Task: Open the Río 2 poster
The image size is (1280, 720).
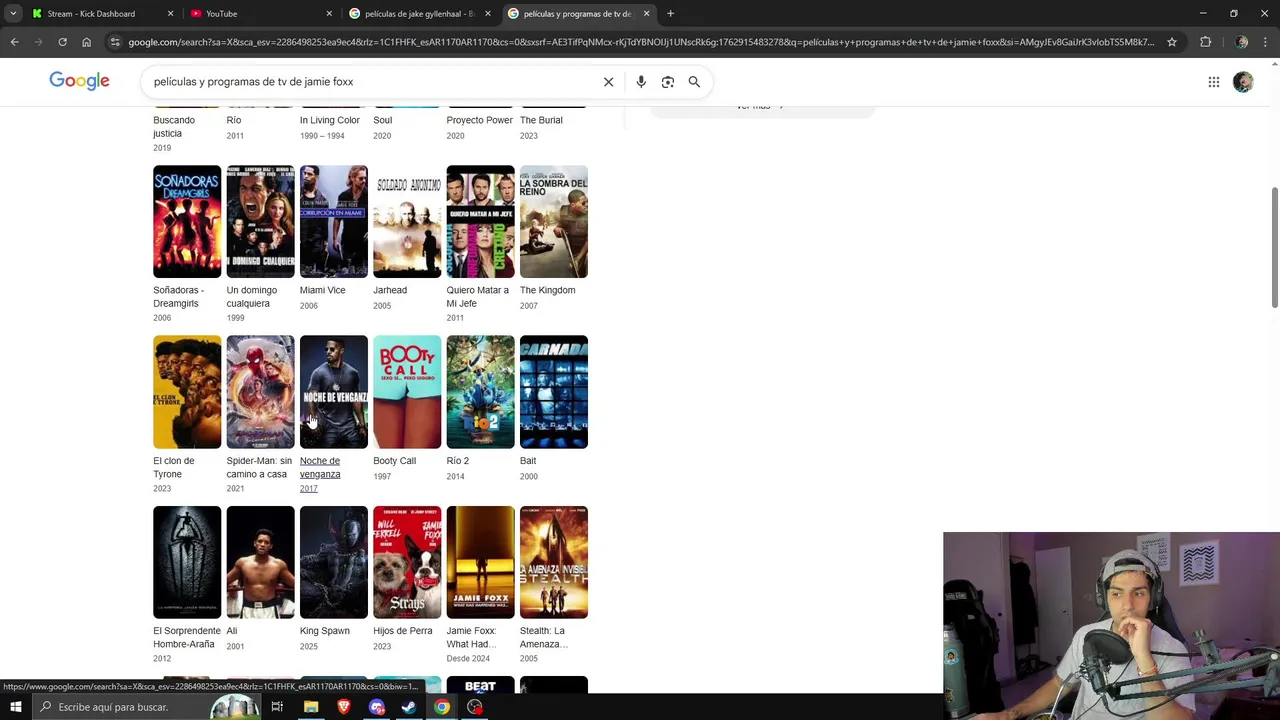Action: [x=480, y=392]
